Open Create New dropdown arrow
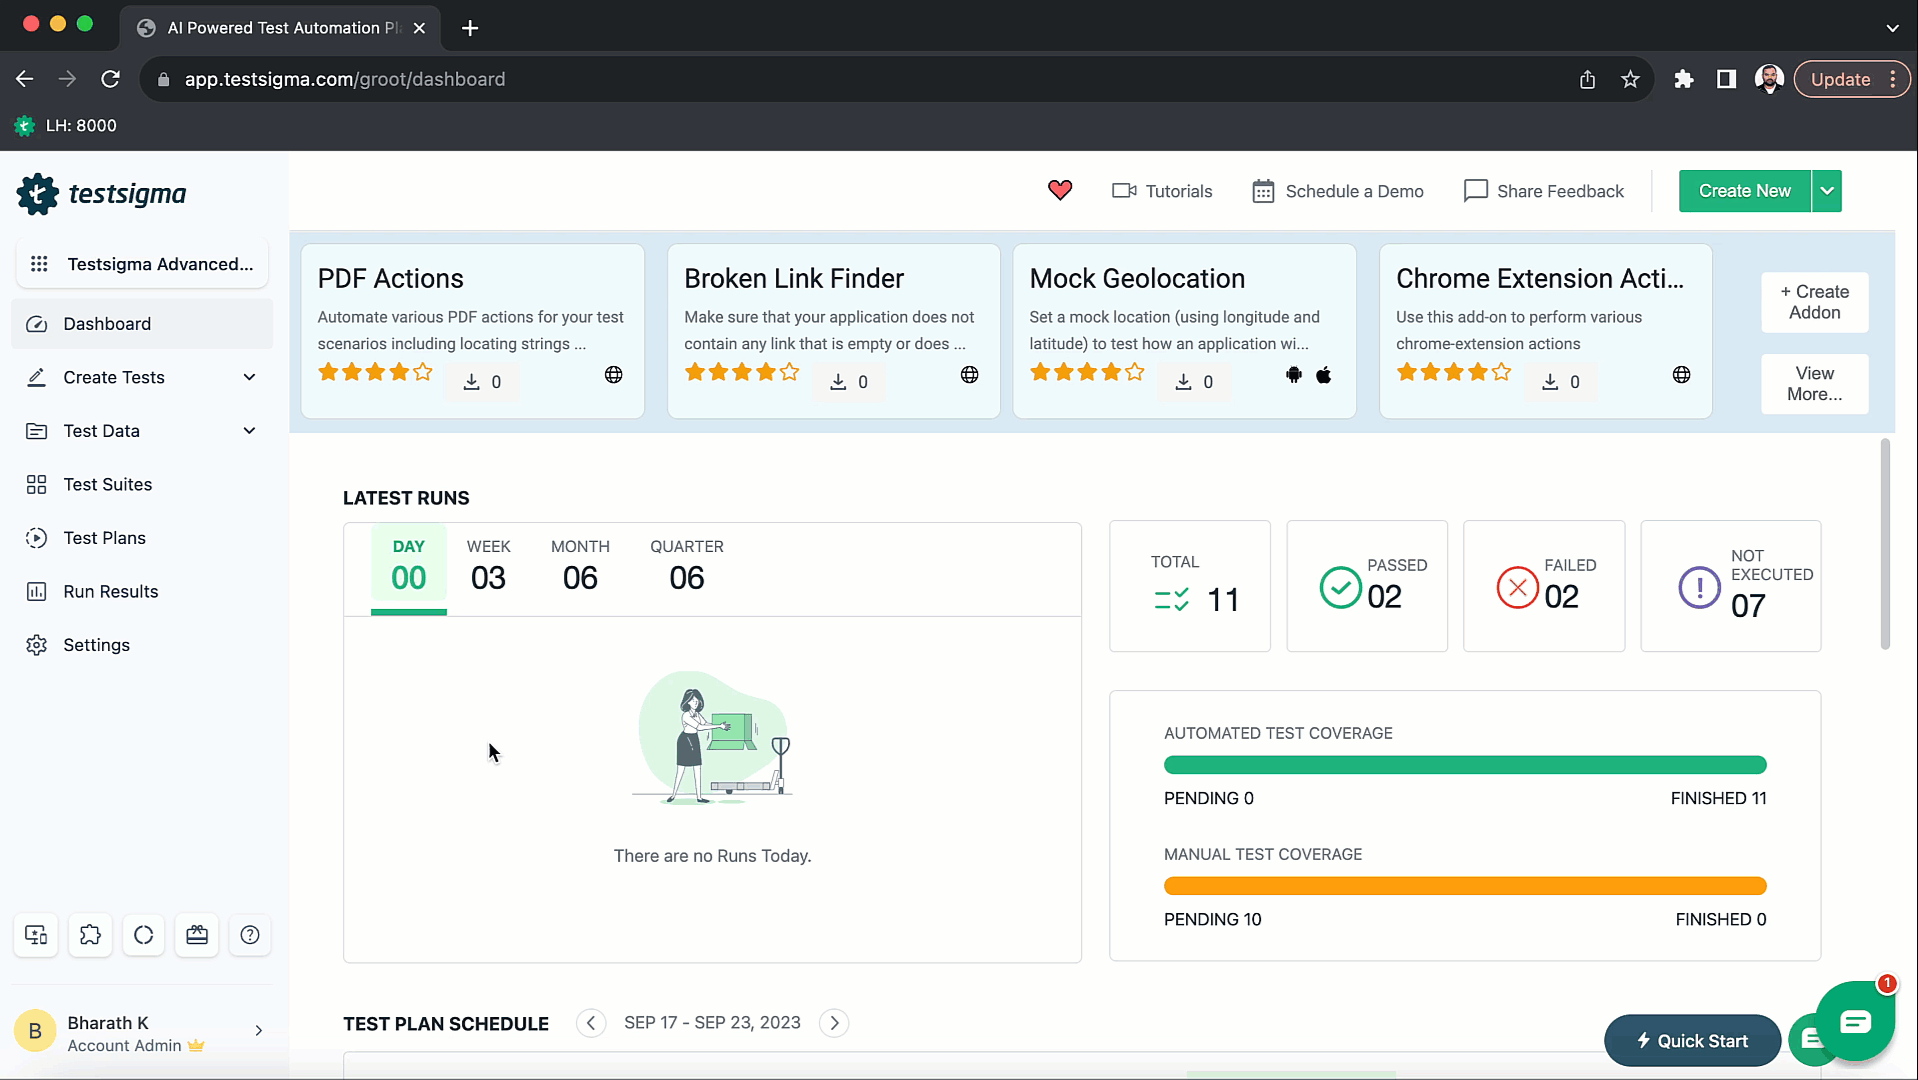1918x1080 pixels. pyautogui.click(x=1827, y=191)
